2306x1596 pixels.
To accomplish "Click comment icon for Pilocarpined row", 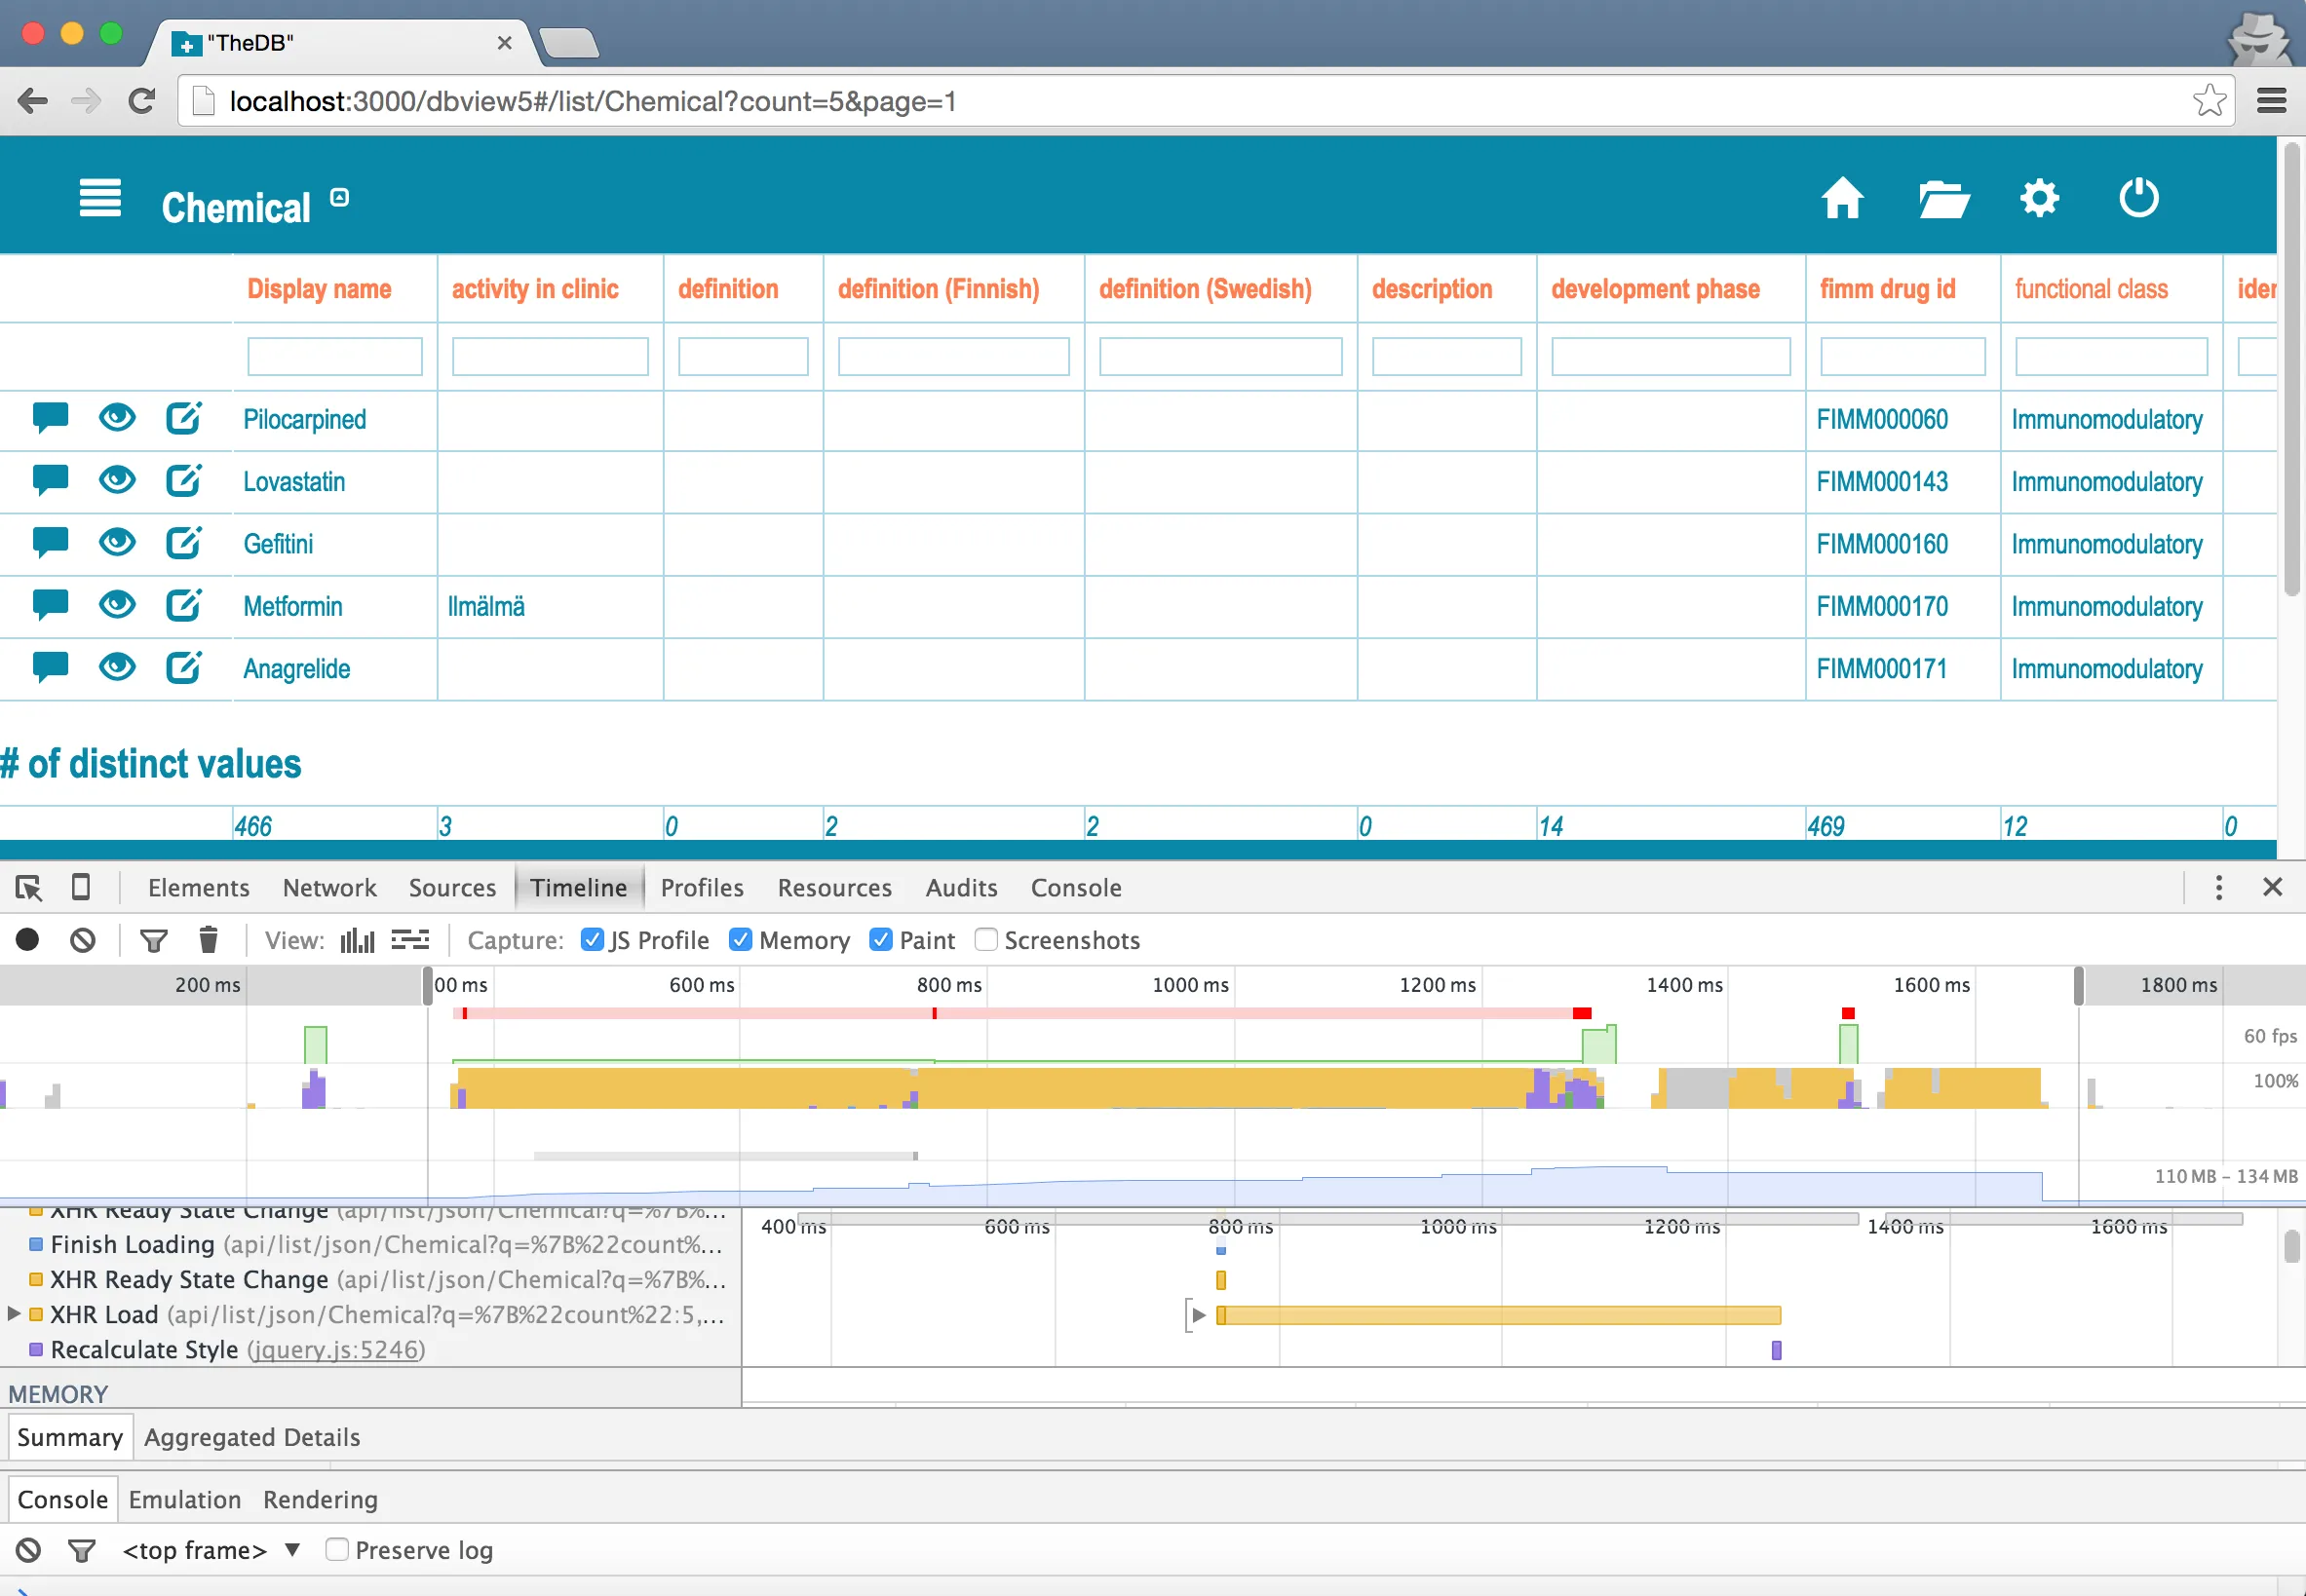I will (x=50, y=418).
